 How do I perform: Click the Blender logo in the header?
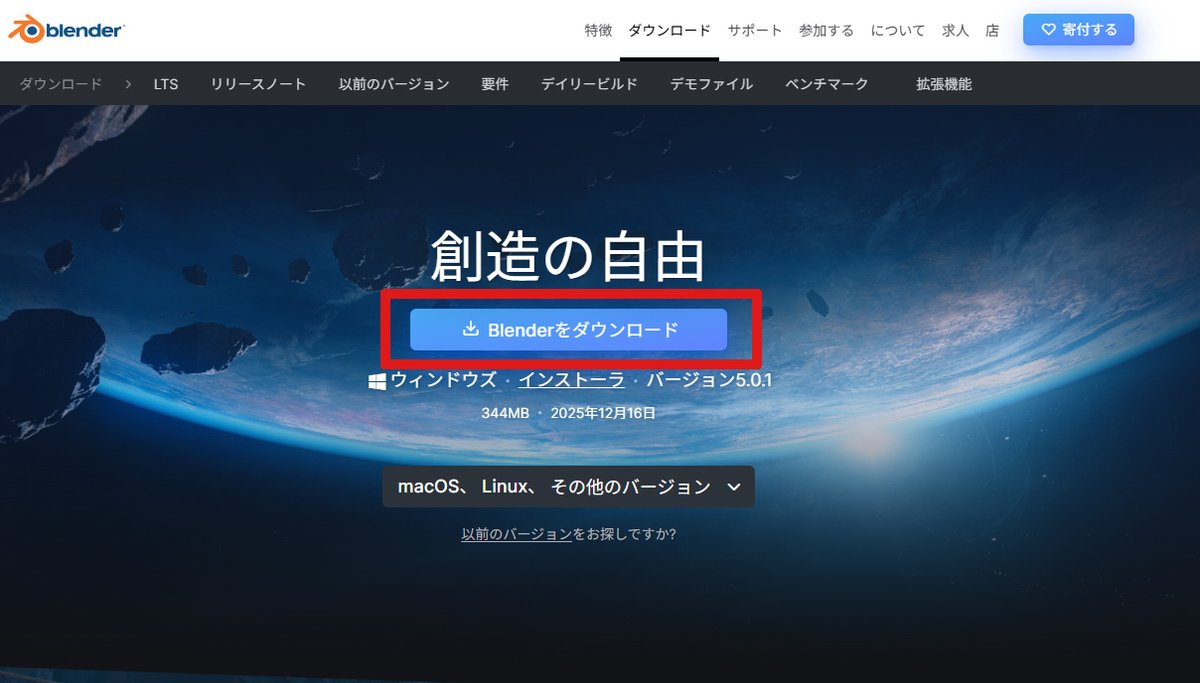tap(66, 29)
